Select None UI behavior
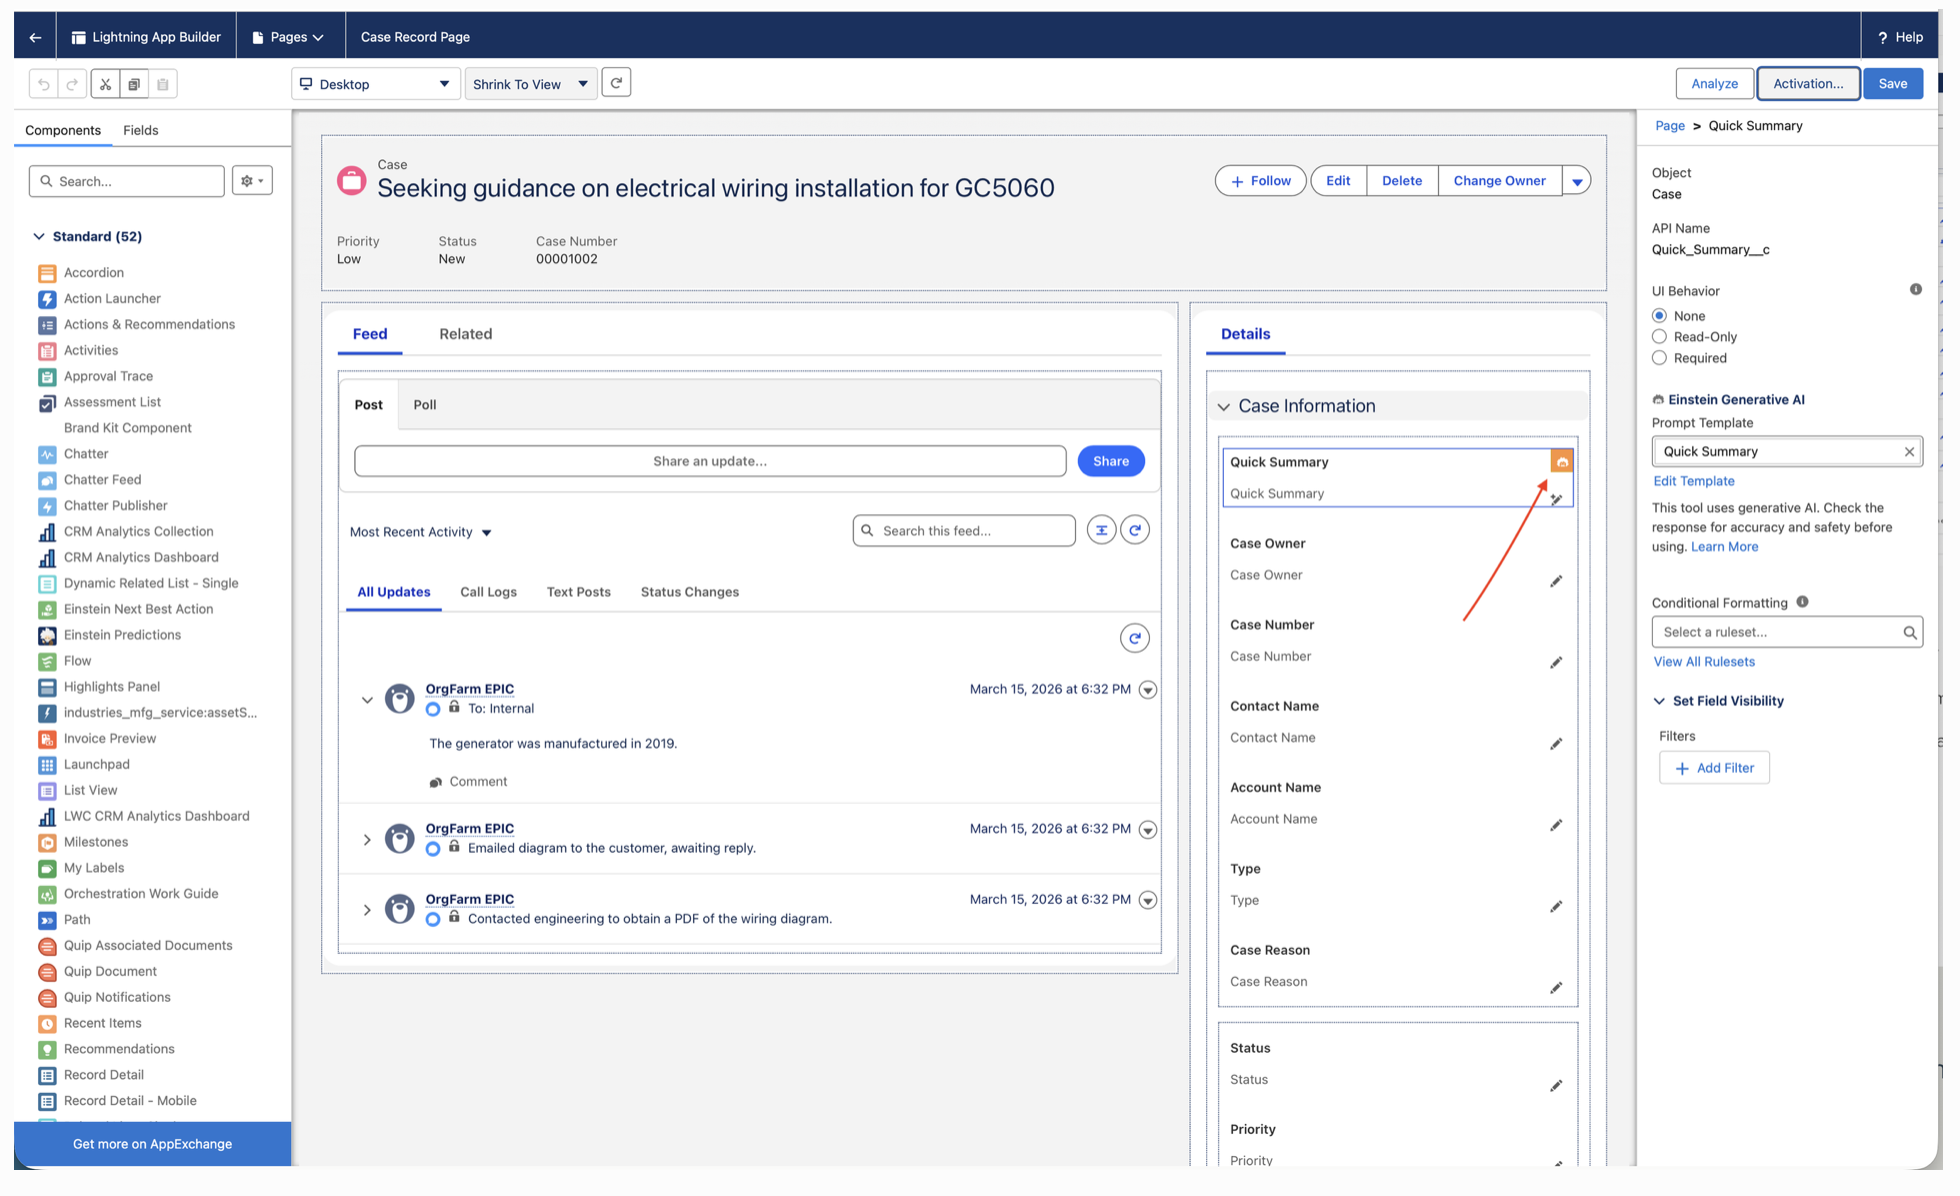Viewport: 1960px width, 1196px height. 1660,316
